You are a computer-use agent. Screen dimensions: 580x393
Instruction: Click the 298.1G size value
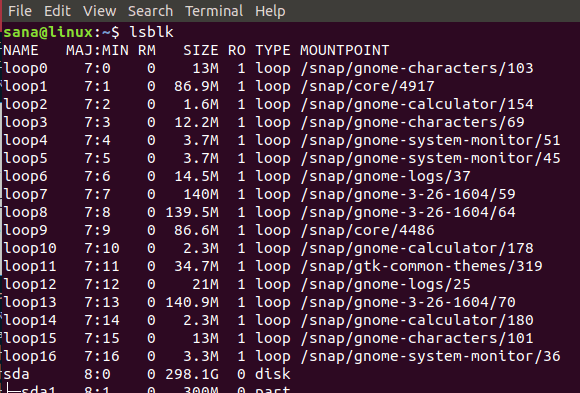192,374
